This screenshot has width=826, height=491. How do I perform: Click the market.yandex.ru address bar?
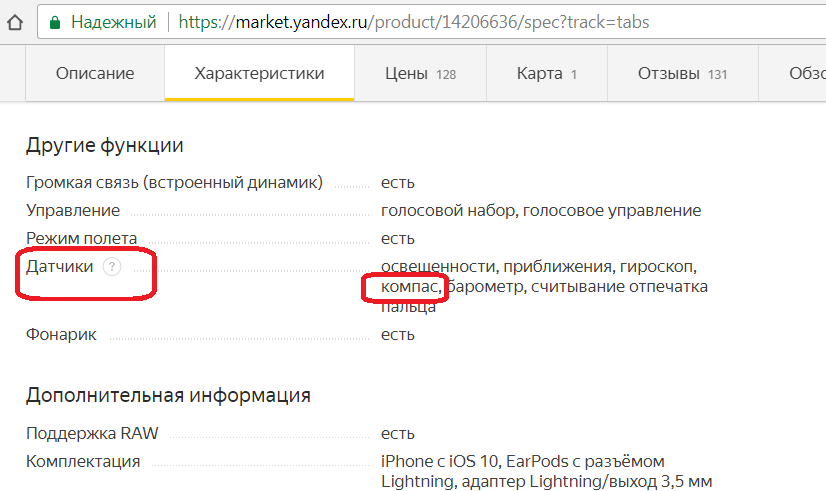(x=420, y=21)
